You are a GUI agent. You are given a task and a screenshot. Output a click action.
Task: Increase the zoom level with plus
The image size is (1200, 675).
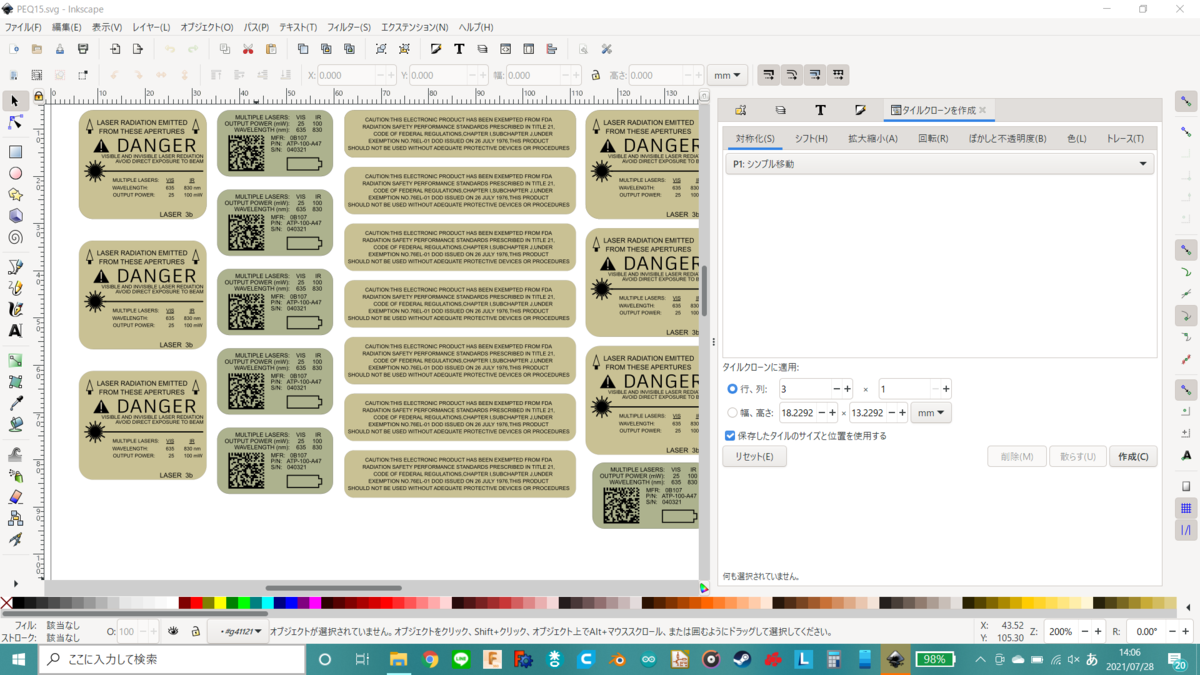click(x=1098, y=632)
